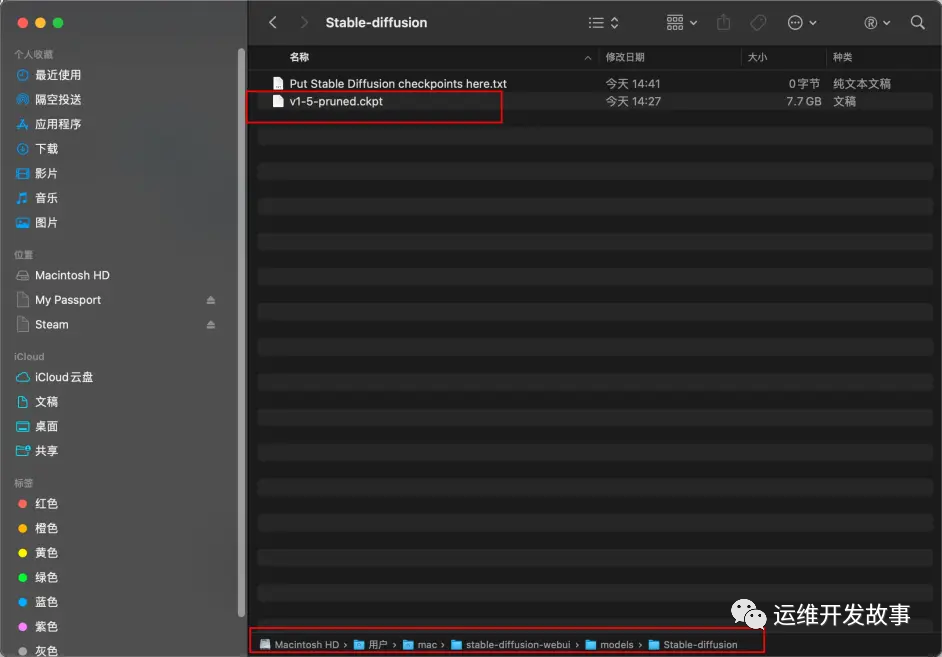Click 用户 in the path bar
The height and width of the screenshot is (657, 942).
click(x=371, y=644)
